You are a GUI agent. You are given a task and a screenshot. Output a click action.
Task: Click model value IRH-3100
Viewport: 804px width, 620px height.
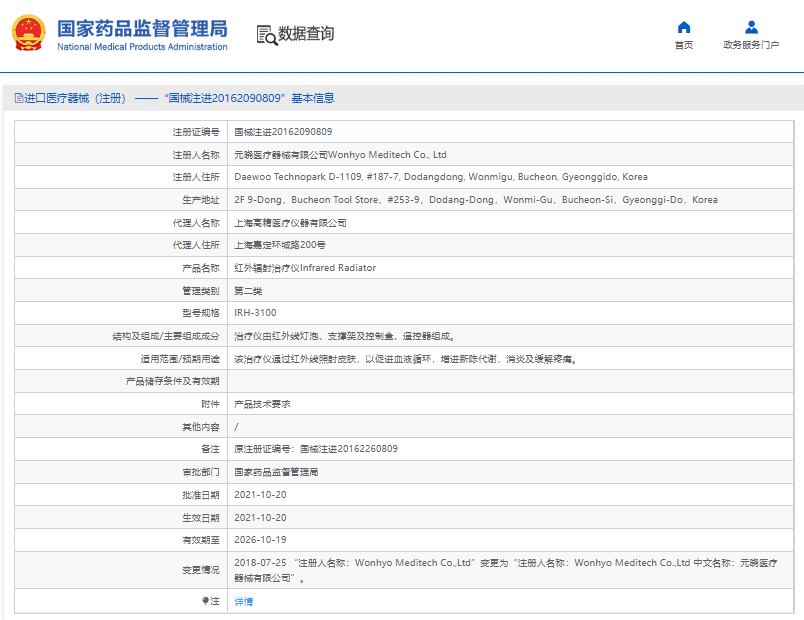[x=255, y=312]
